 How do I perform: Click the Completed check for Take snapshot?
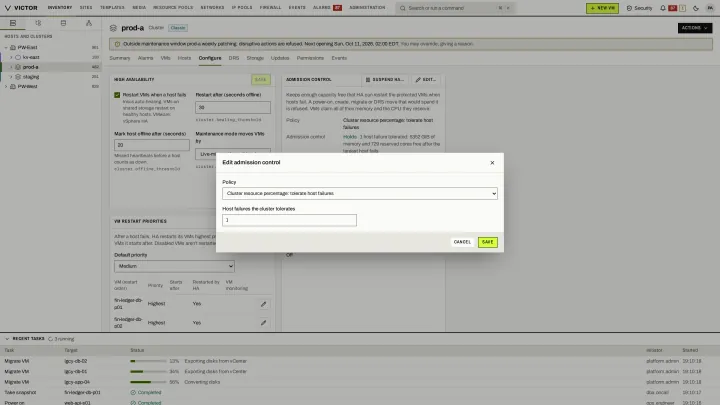(133, 393)
